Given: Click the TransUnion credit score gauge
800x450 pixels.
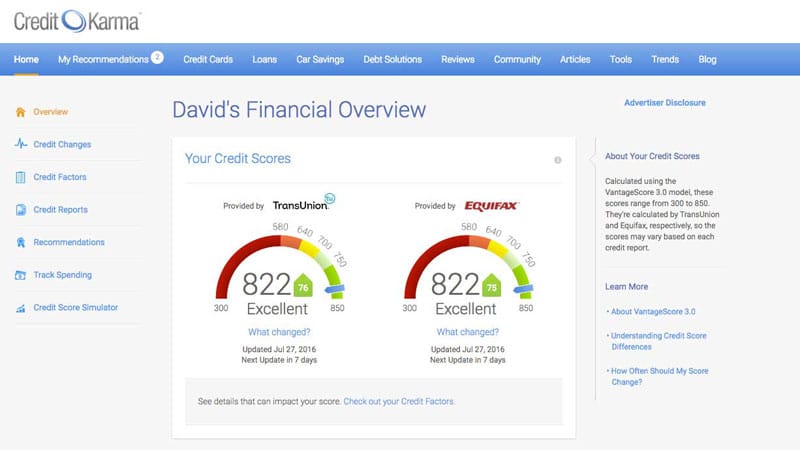Looking at the screenshot, I should [x=277, y=270].
